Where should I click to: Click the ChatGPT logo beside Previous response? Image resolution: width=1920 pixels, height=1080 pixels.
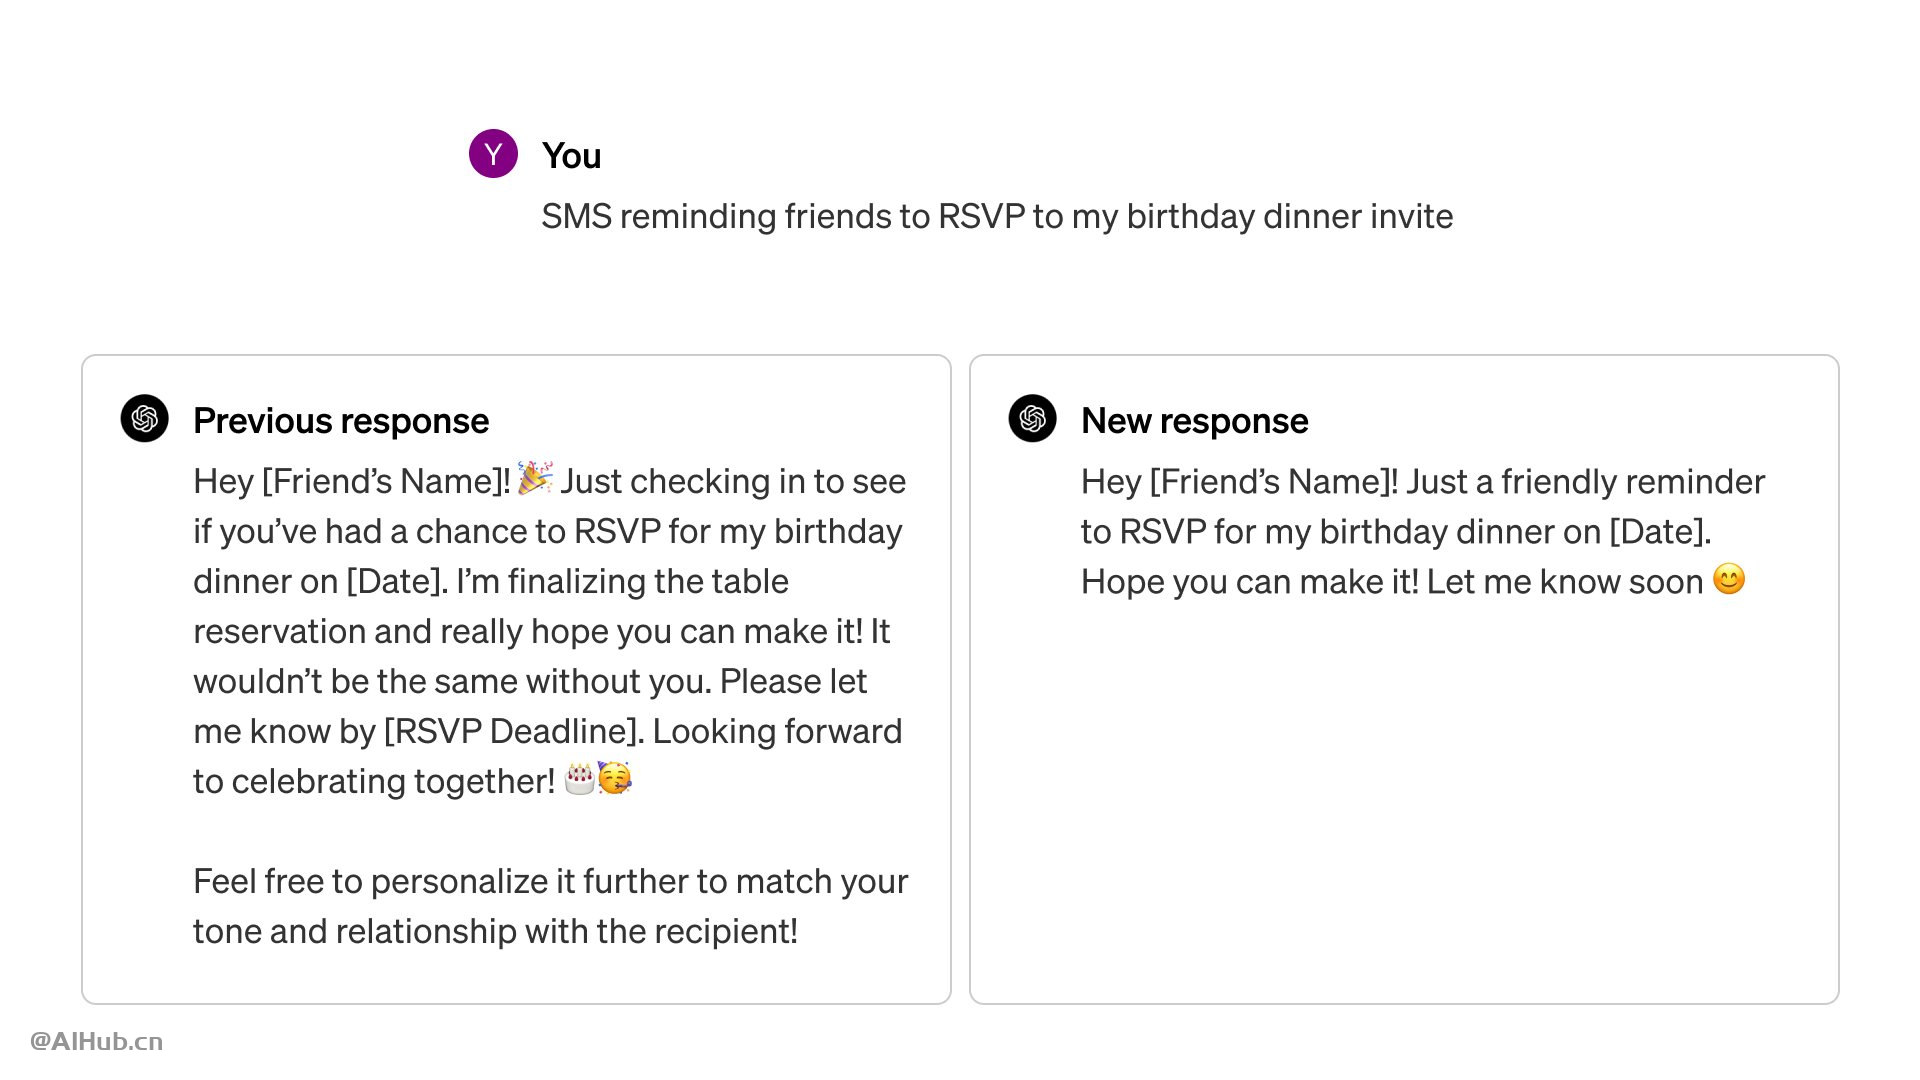[x=145, y=418]
